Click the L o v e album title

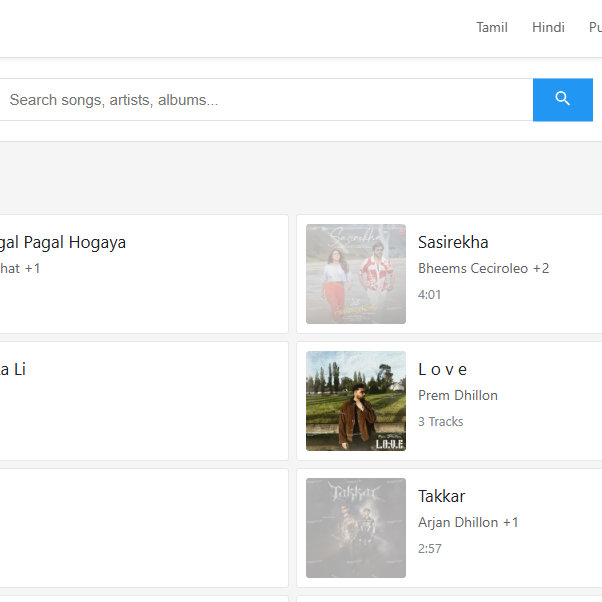[443, 369]
